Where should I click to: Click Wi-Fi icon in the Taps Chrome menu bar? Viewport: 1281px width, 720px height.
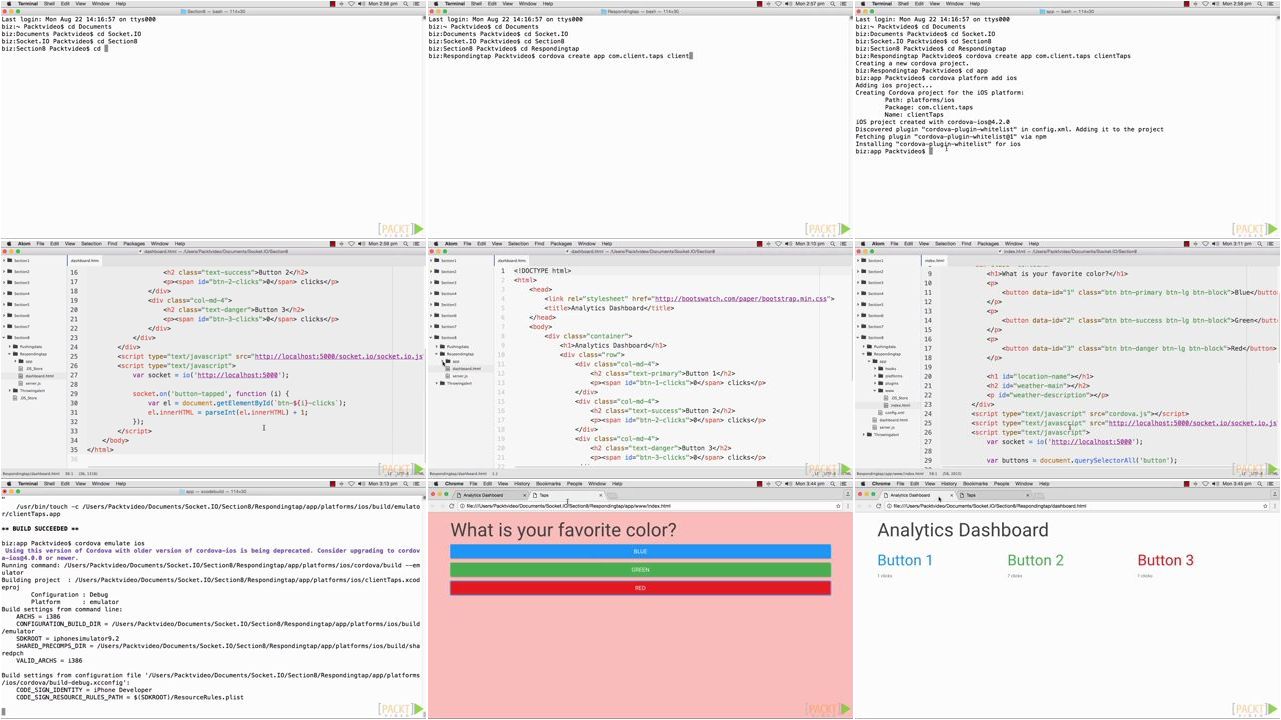pos(777,484)
